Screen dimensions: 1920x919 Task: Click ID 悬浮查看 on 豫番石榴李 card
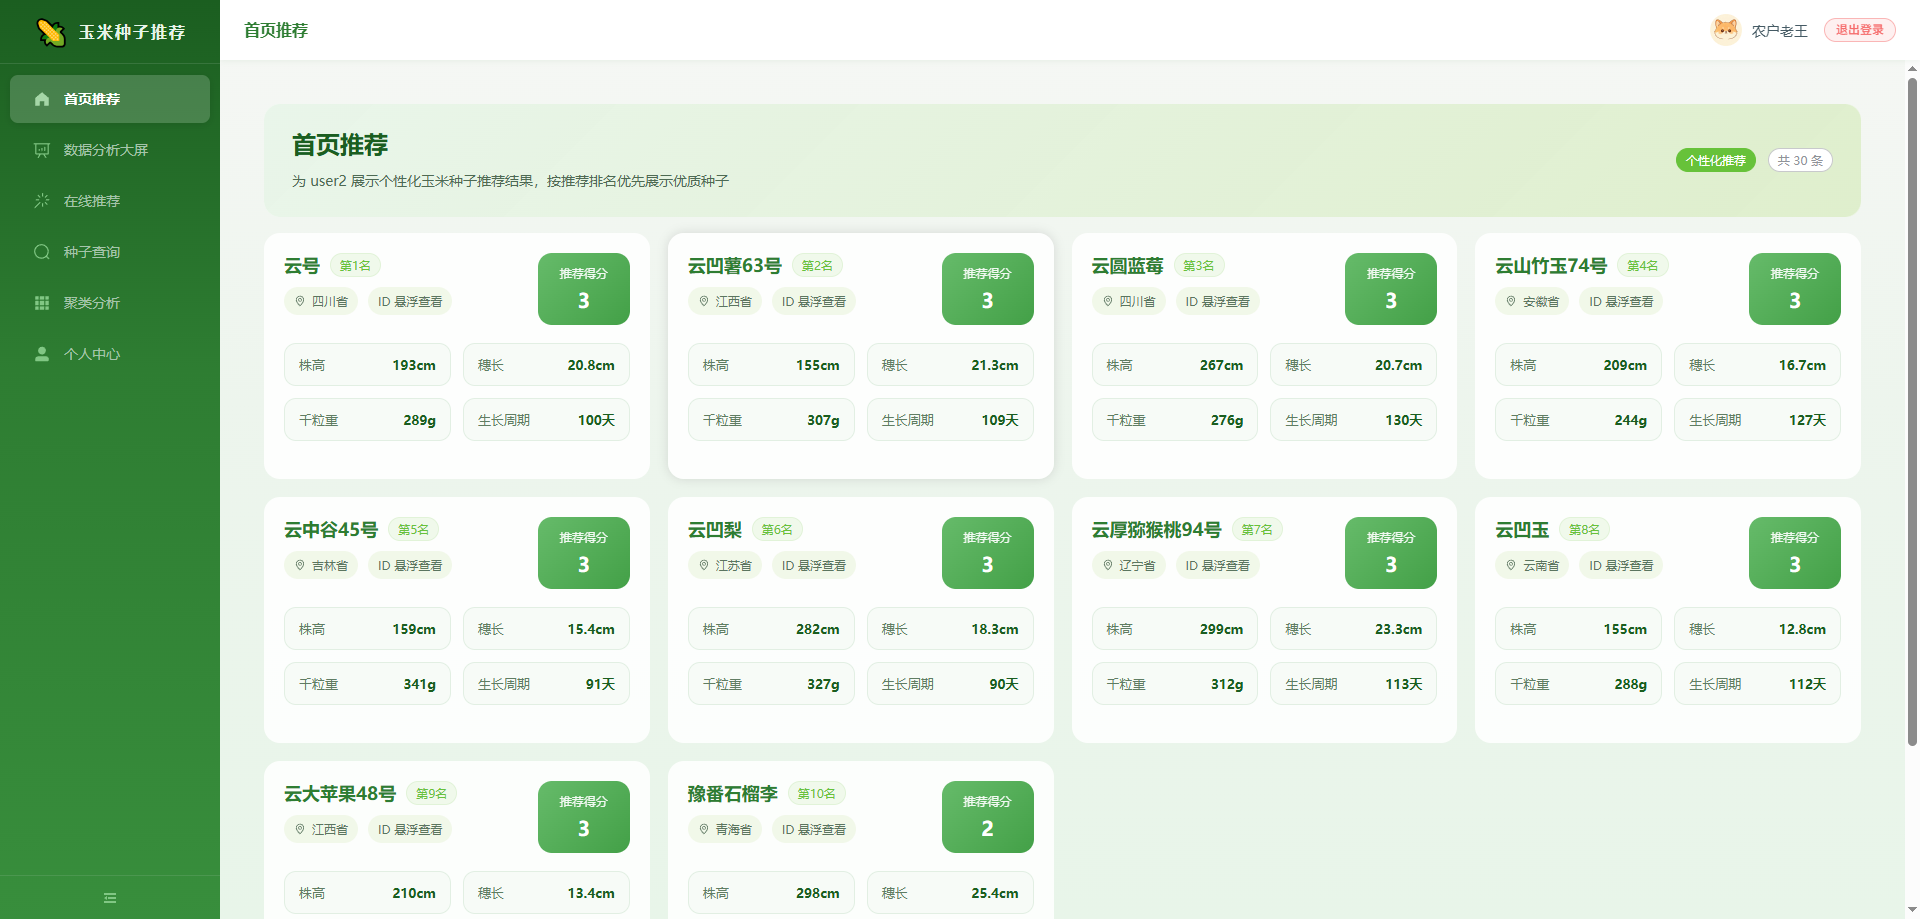click(x=814, y=829)
